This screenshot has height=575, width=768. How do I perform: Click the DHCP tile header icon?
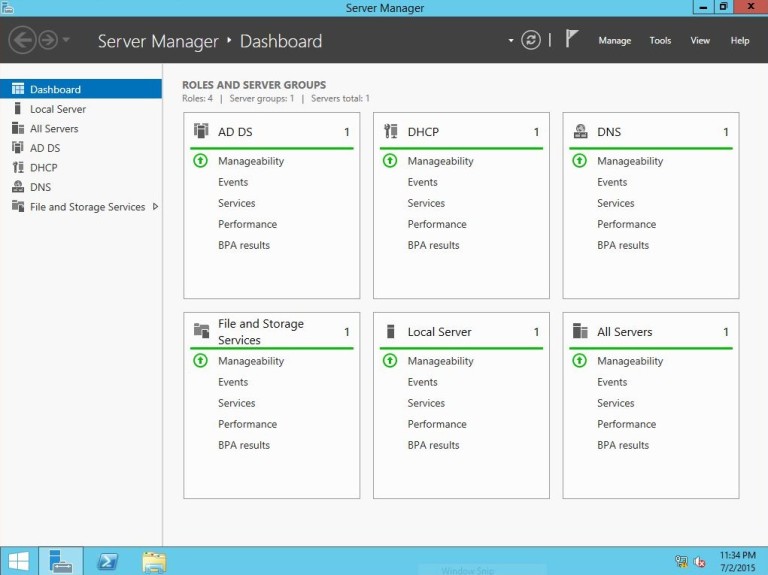[x=390, y=131]
